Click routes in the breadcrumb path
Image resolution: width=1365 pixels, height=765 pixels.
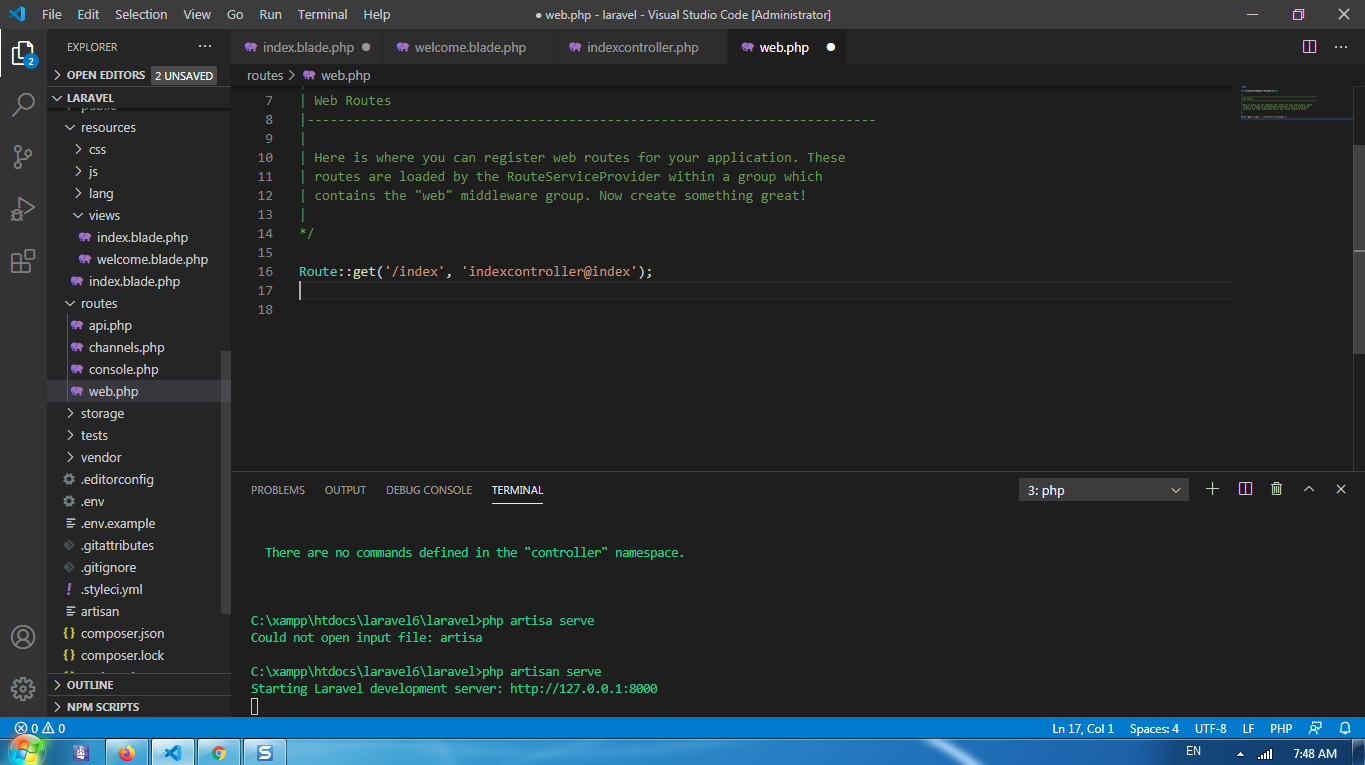coord(265,75)
